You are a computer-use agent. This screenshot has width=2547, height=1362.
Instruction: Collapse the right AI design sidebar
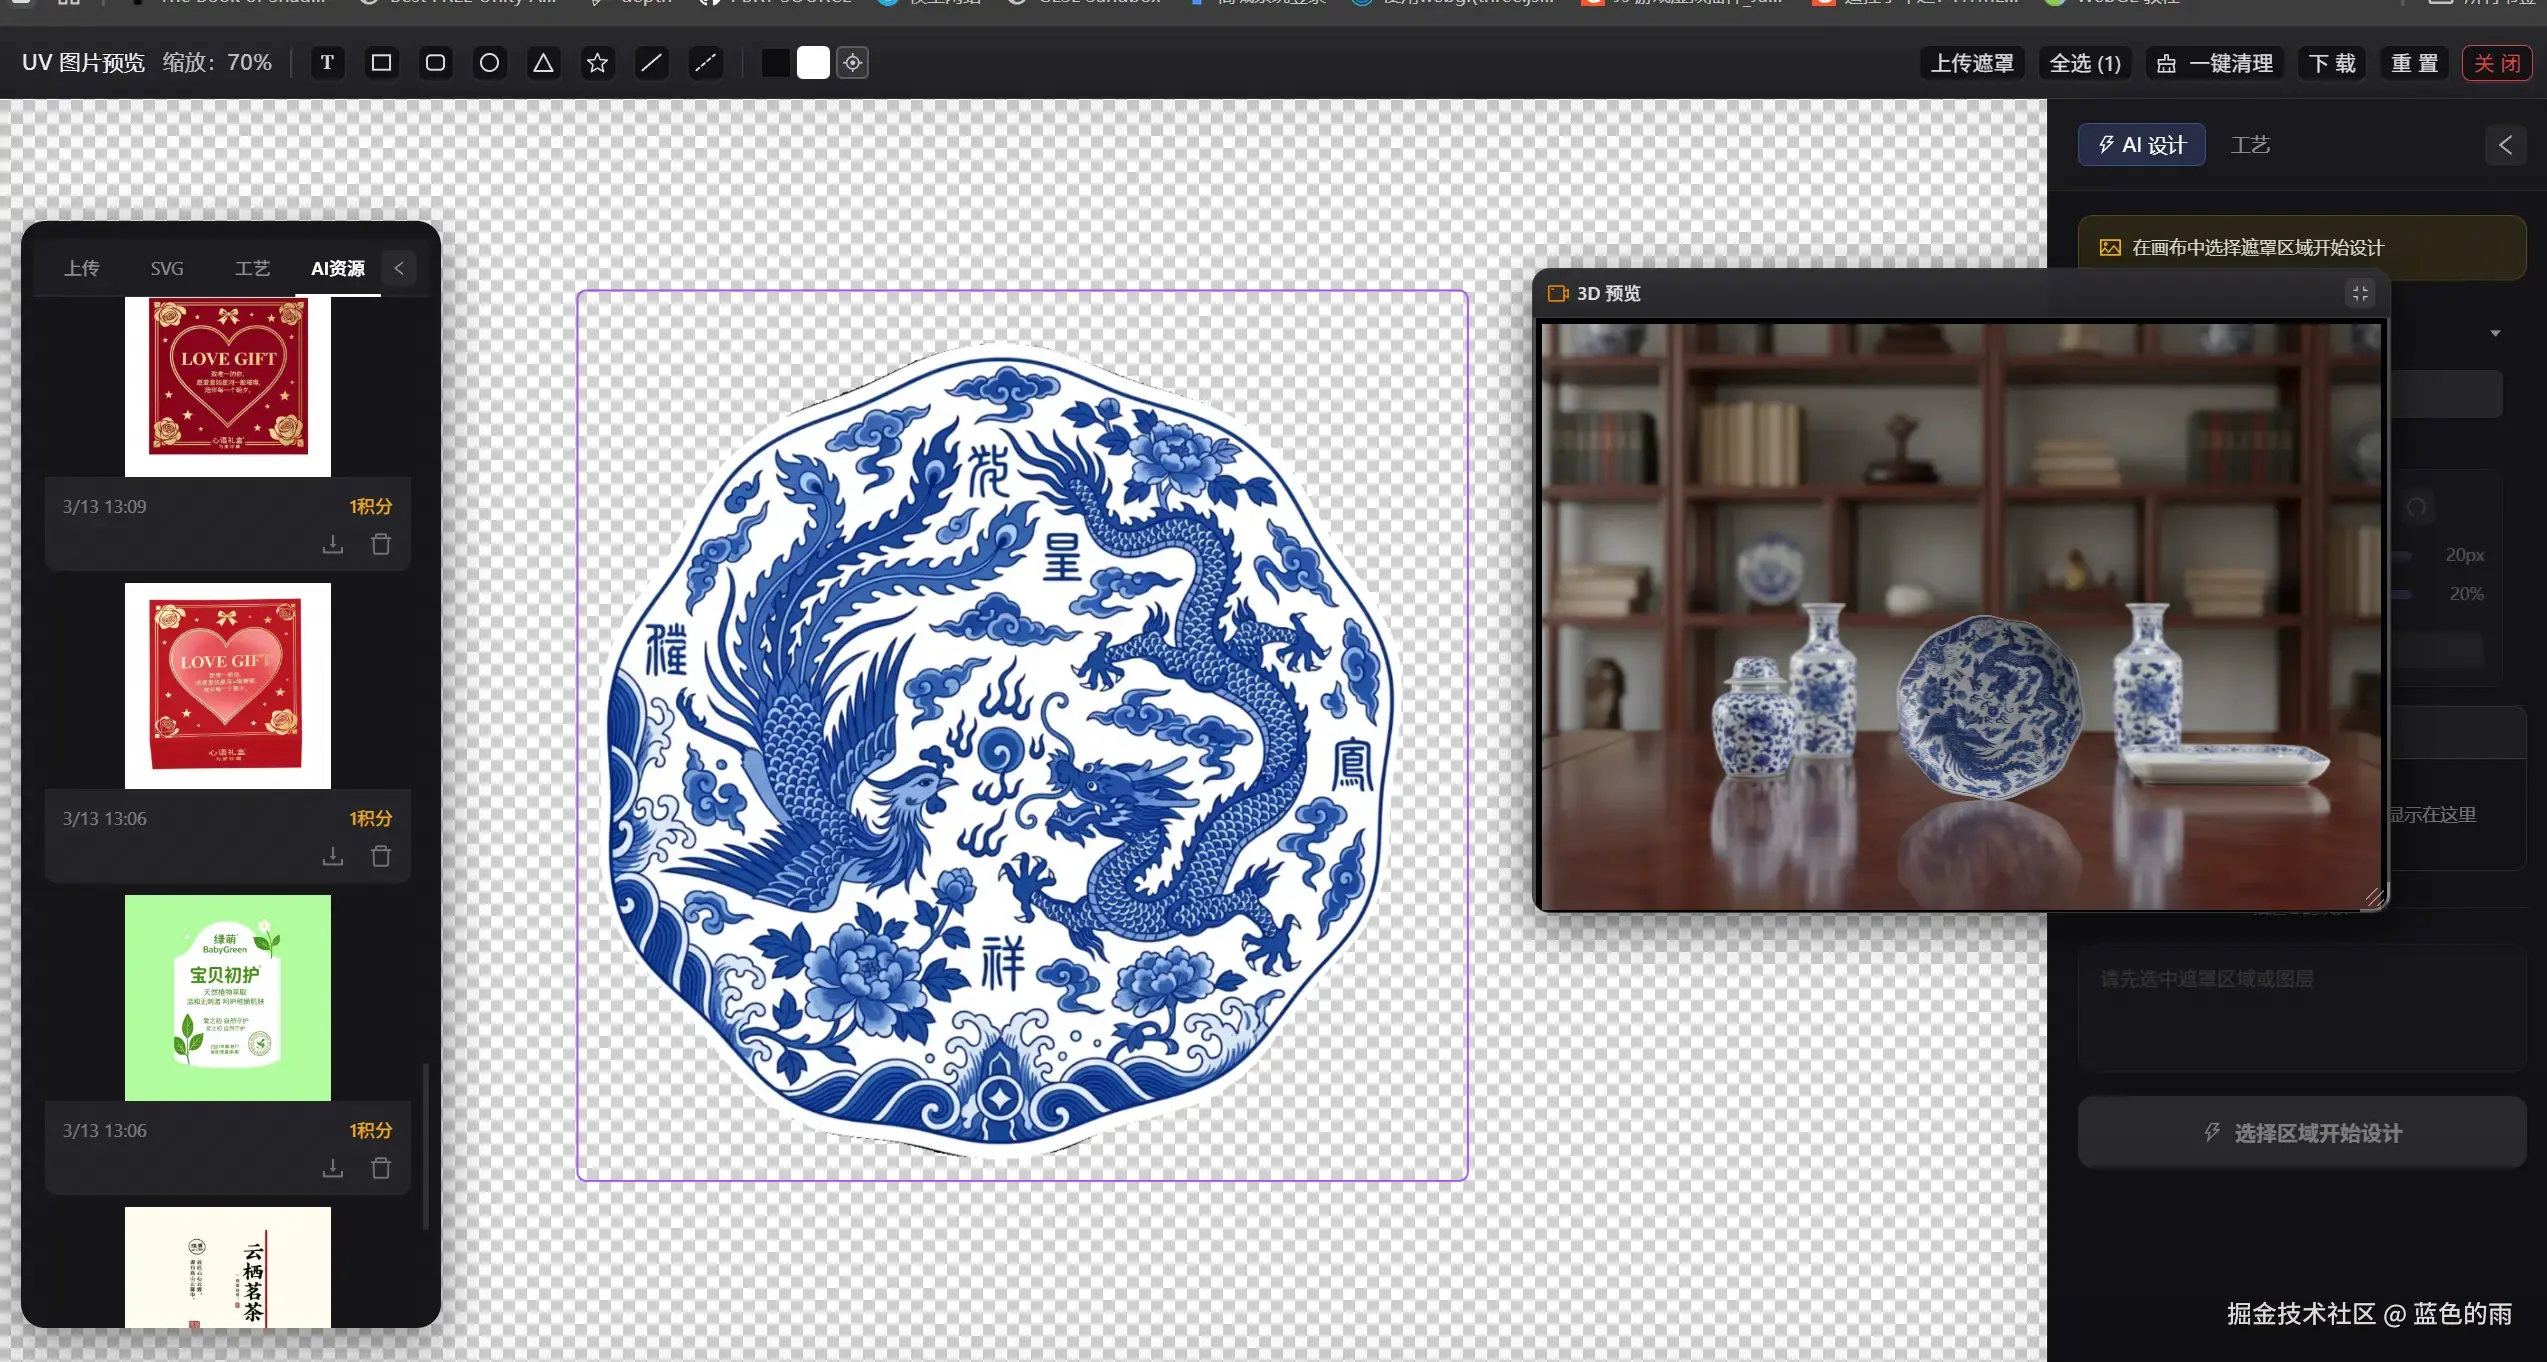pyautogui.click(x=2505, y=145)
